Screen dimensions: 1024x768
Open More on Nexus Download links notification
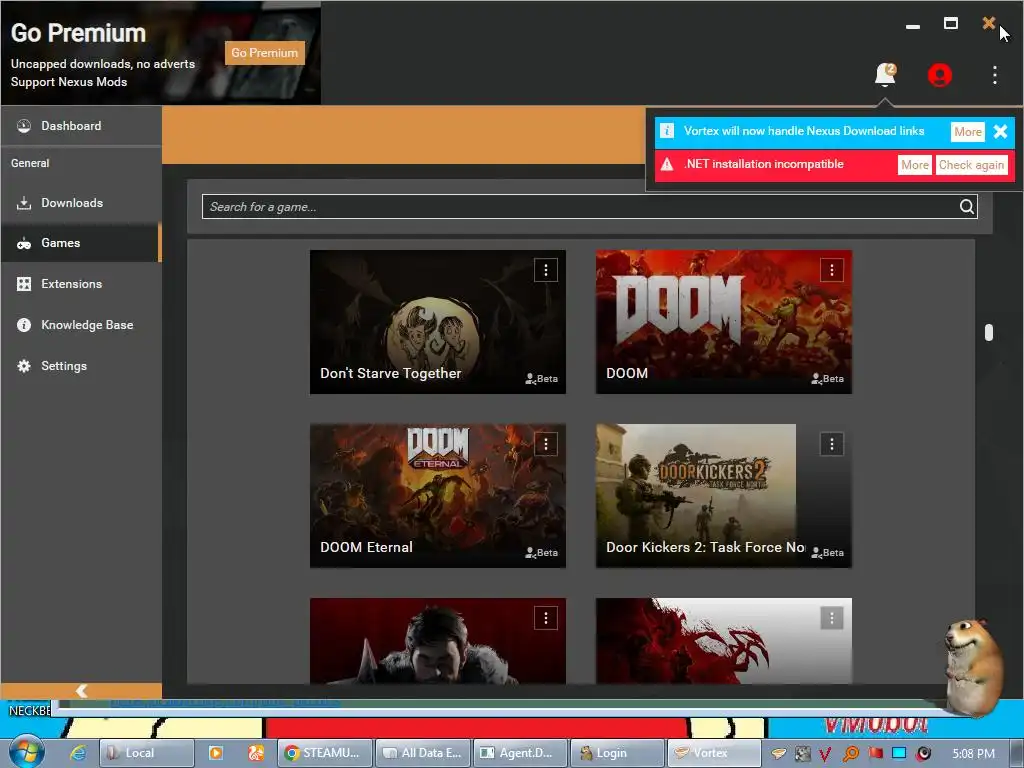click(967, 132)
